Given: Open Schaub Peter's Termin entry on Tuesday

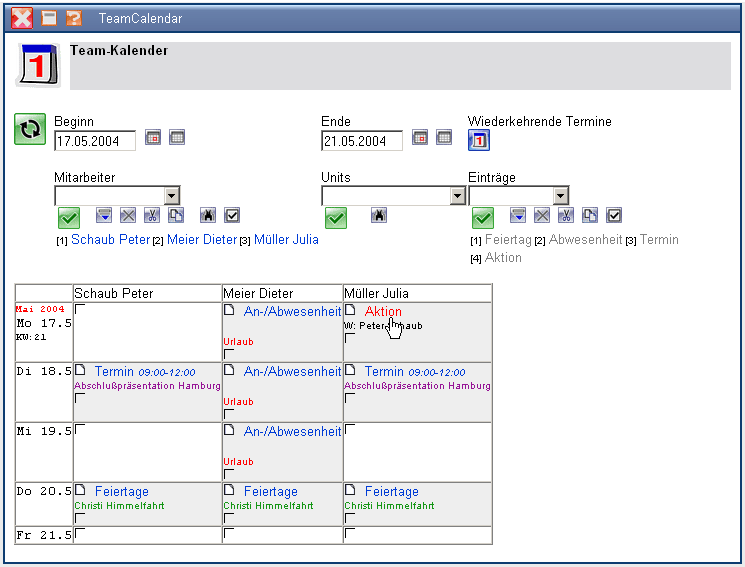Looking at the screenshot, I should (113, 372).
